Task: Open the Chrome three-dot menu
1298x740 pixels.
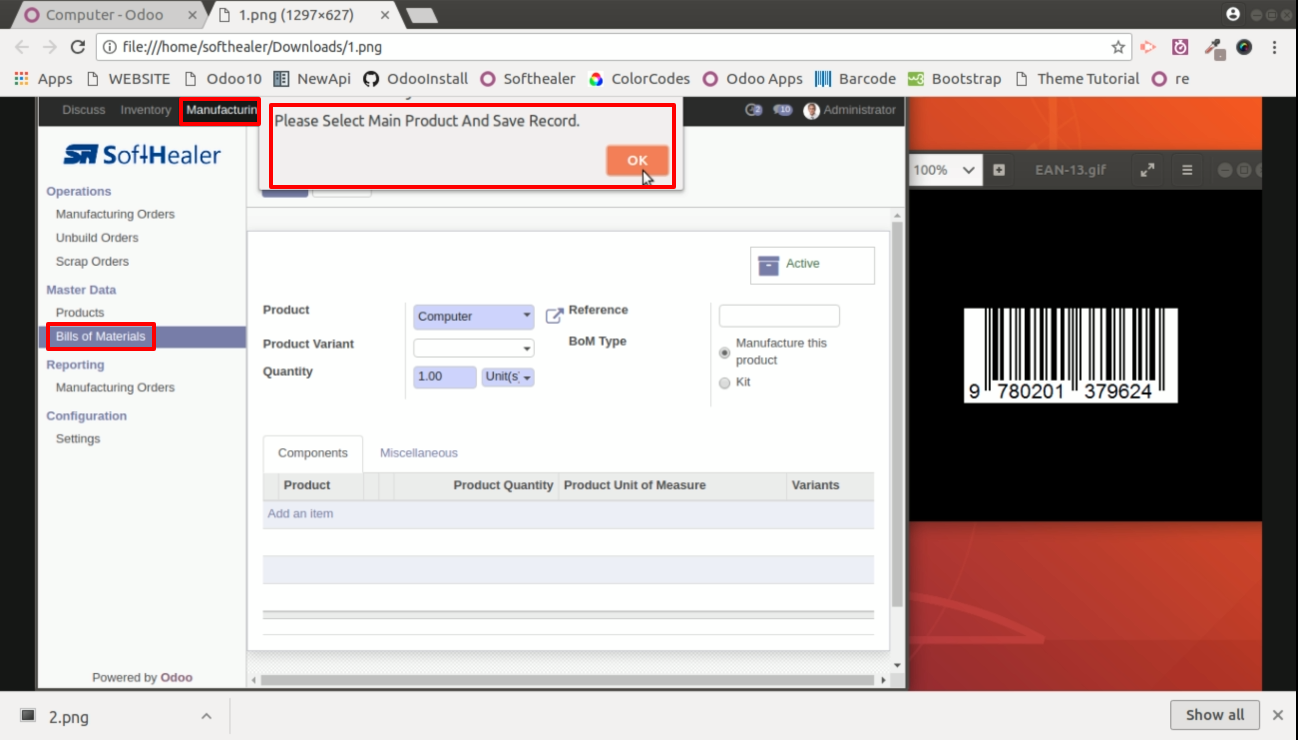Action: [x=1274, y=47]
